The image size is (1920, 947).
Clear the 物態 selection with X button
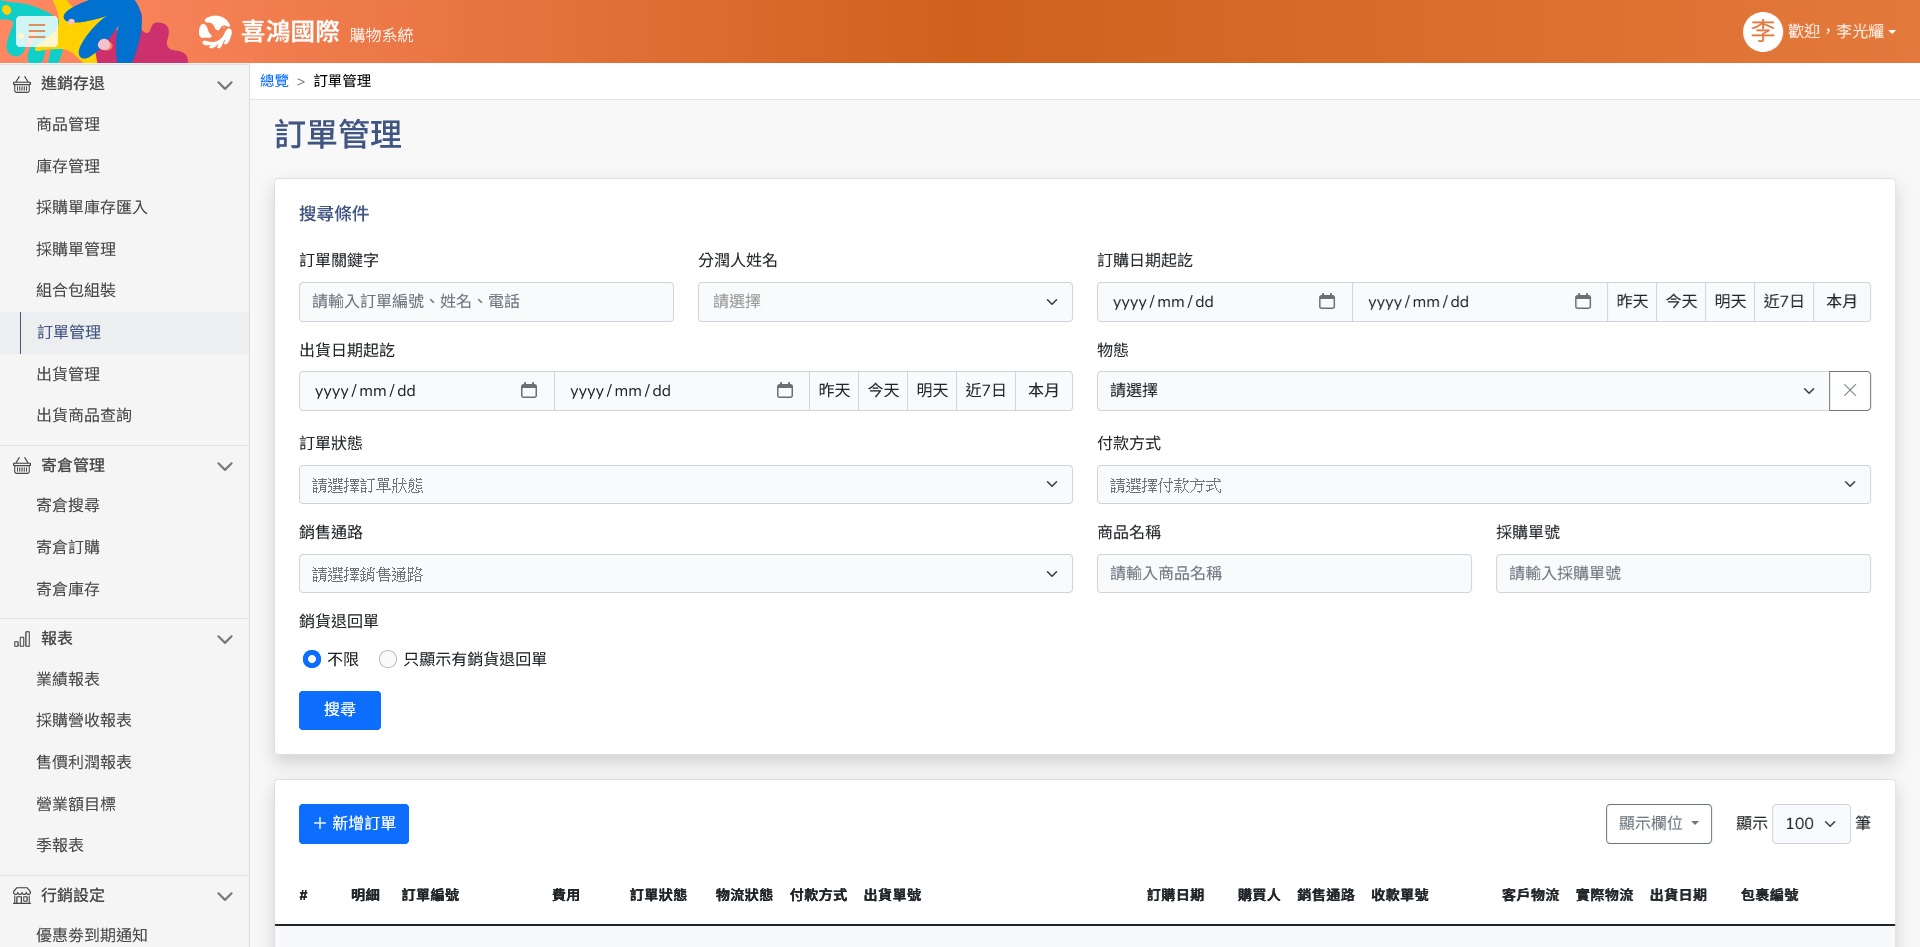pos(1849,391)
